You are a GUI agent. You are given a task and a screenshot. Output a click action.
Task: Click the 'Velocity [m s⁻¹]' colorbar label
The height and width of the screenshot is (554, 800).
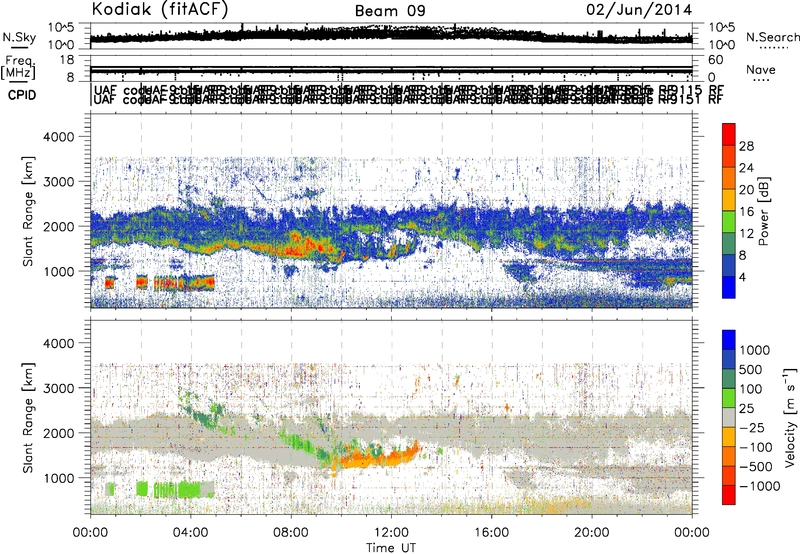pos(789,417)
